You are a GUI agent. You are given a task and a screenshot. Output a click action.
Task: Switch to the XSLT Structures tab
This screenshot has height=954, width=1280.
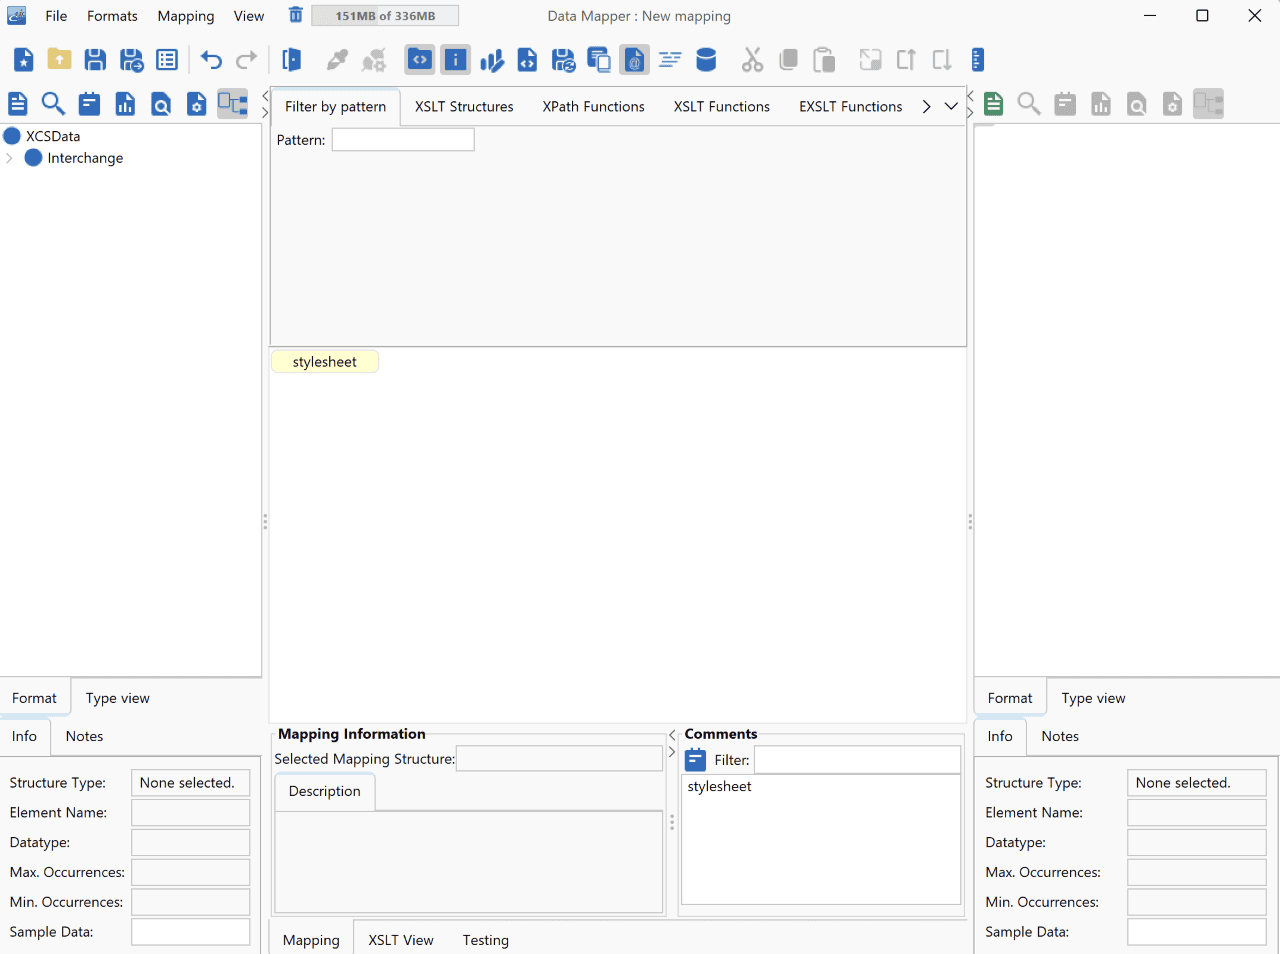point(464,107)
